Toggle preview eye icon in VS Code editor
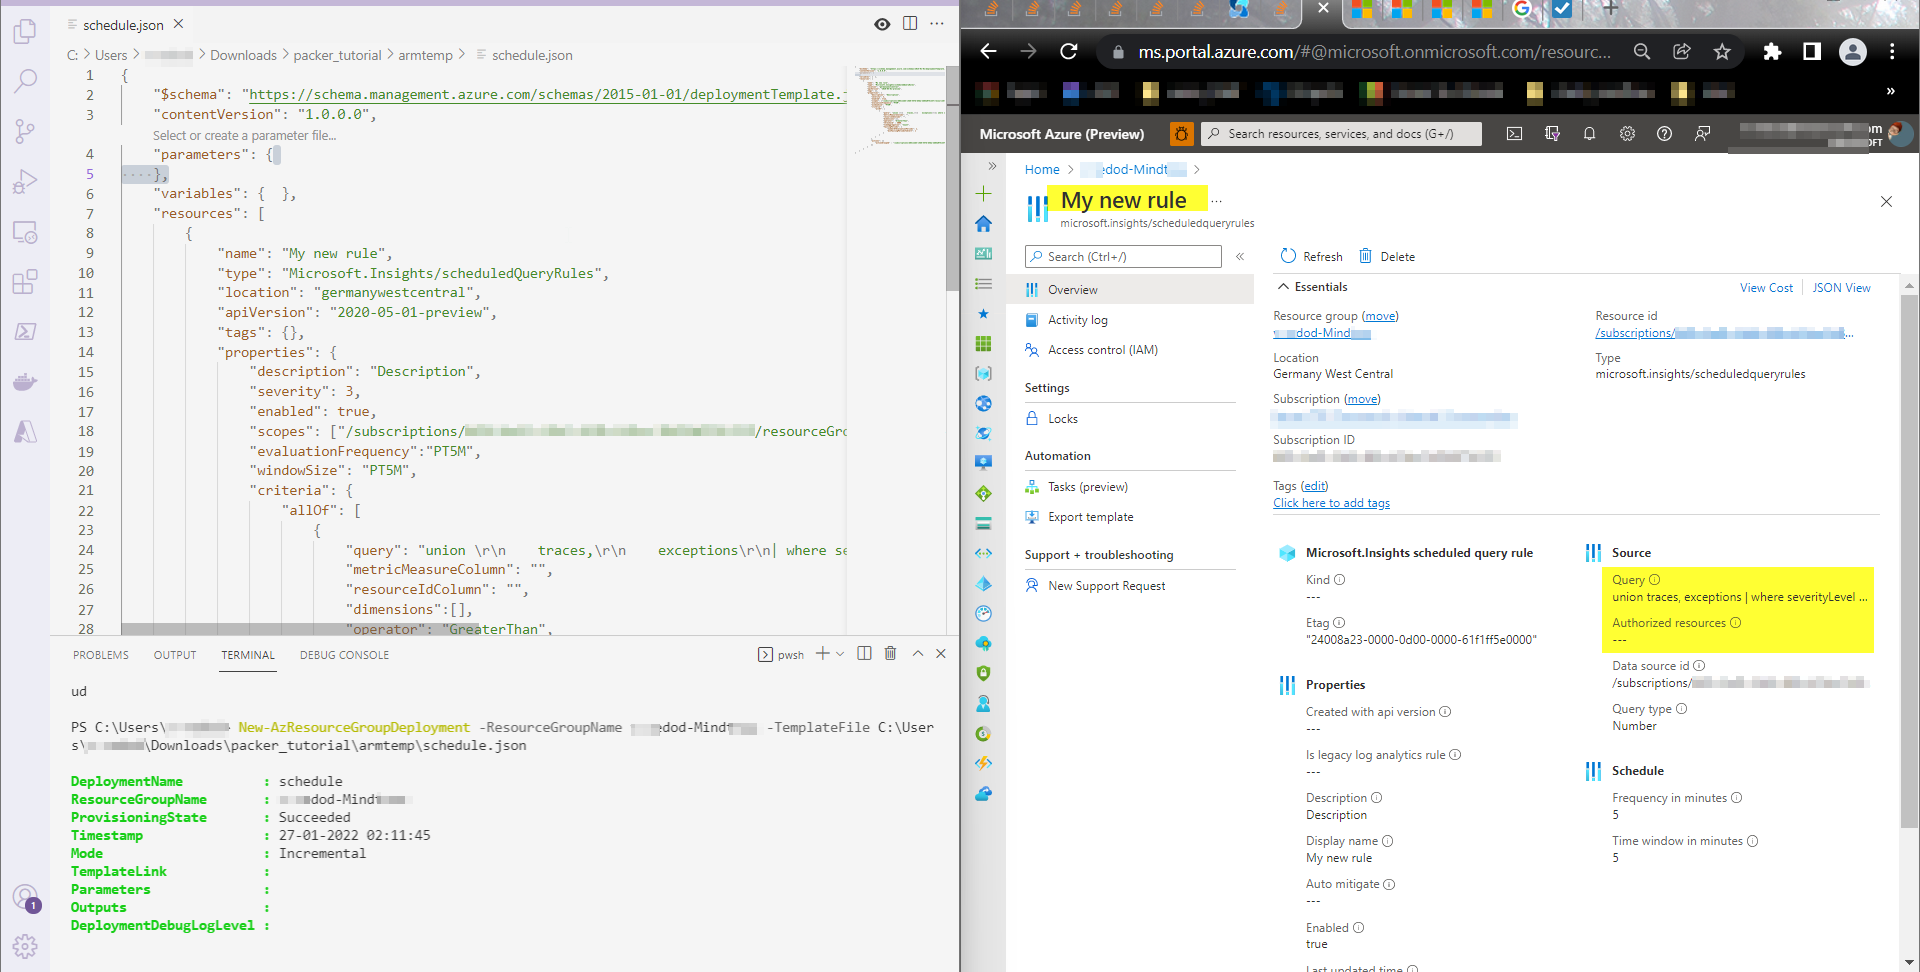 coord(882,24)
